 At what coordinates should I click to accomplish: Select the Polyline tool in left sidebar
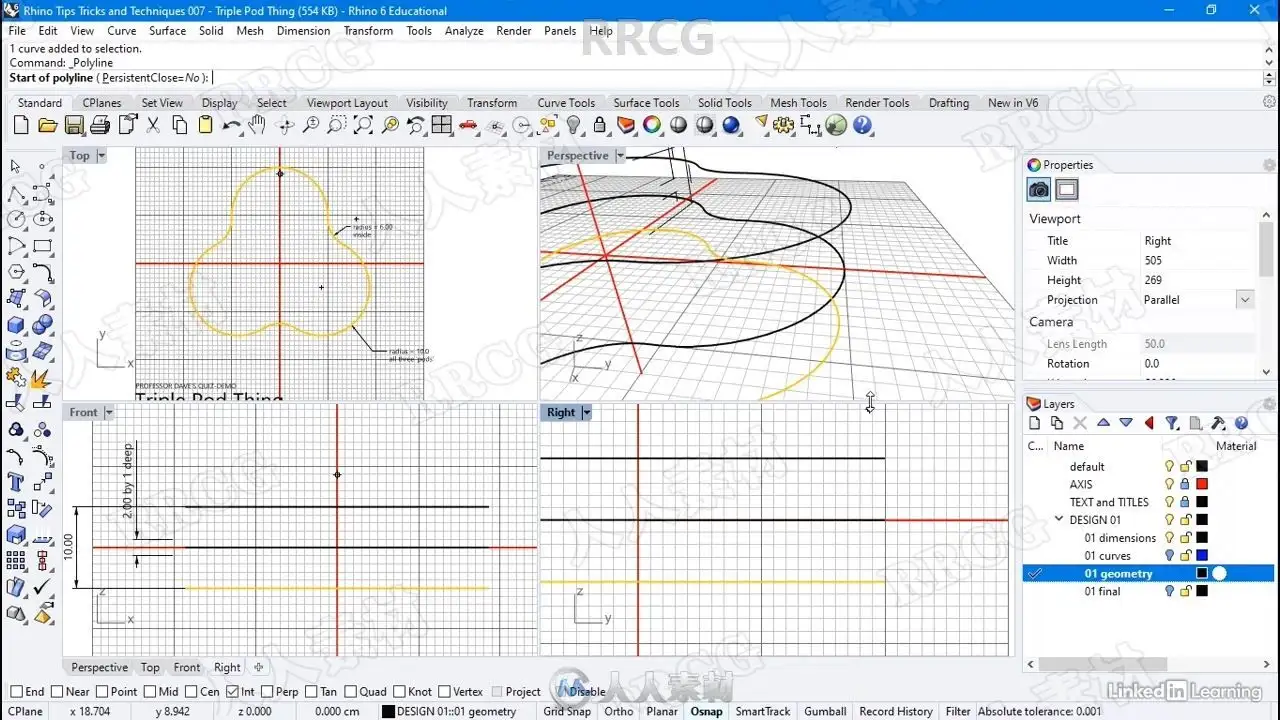click(16, 193)
